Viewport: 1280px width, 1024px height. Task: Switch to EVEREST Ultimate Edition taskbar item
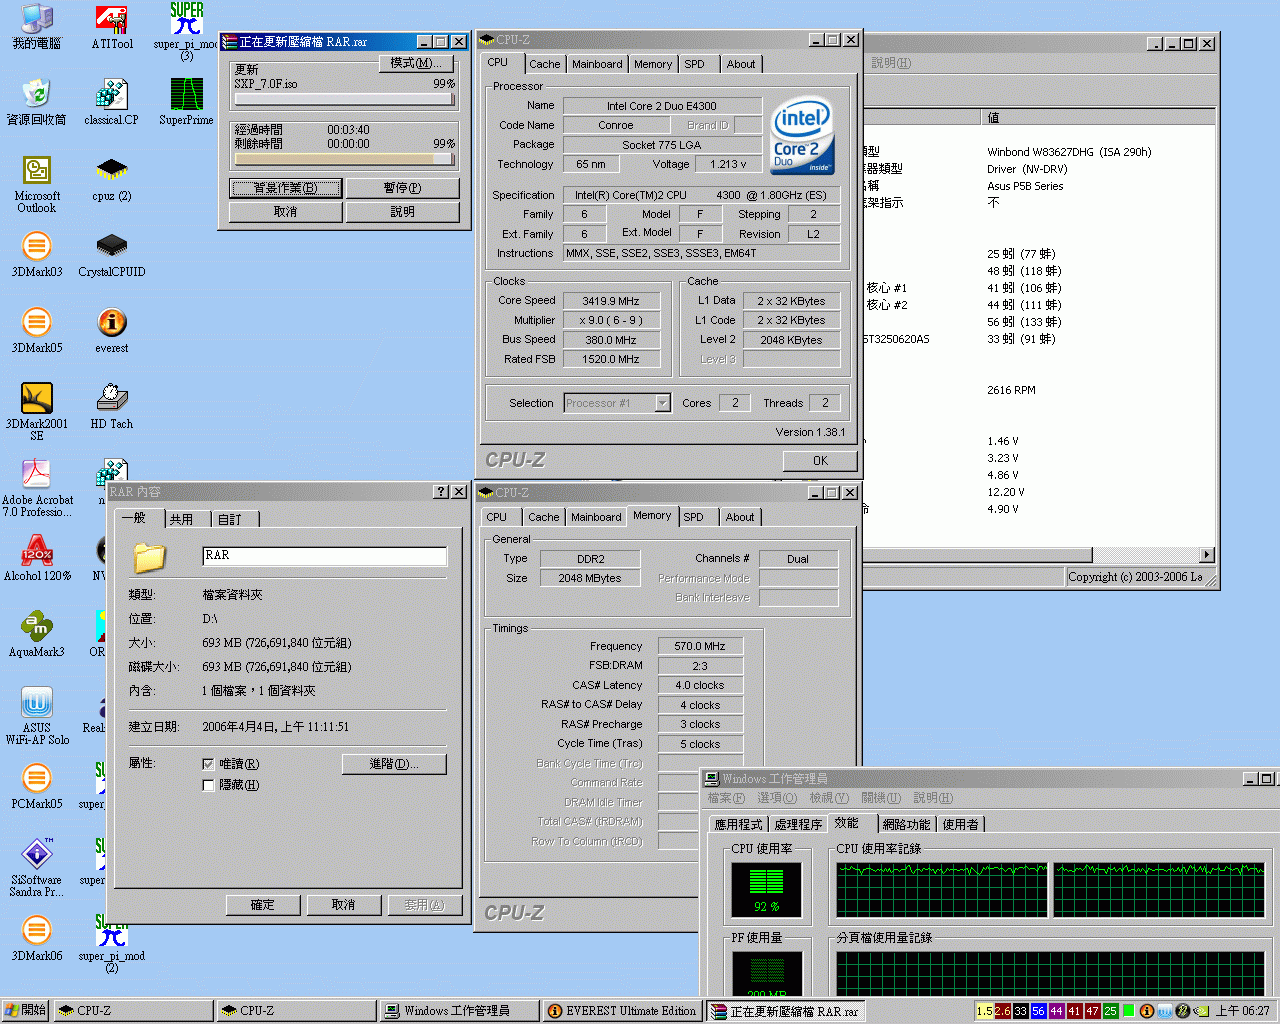(x=622, y=1011)
